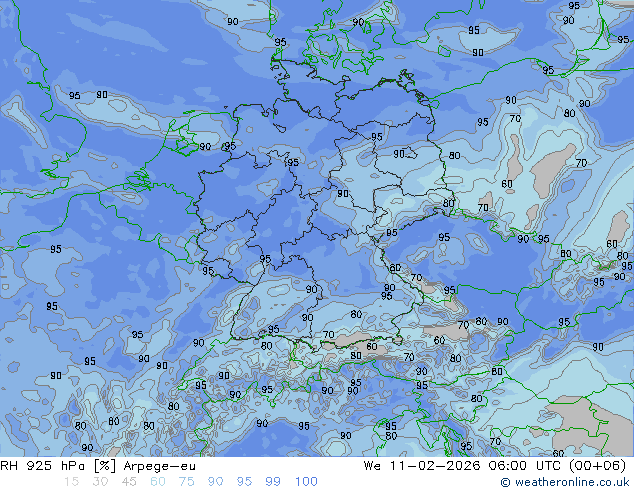
Task: Select the '75' value in the color legend
Action: click(186, 482)
